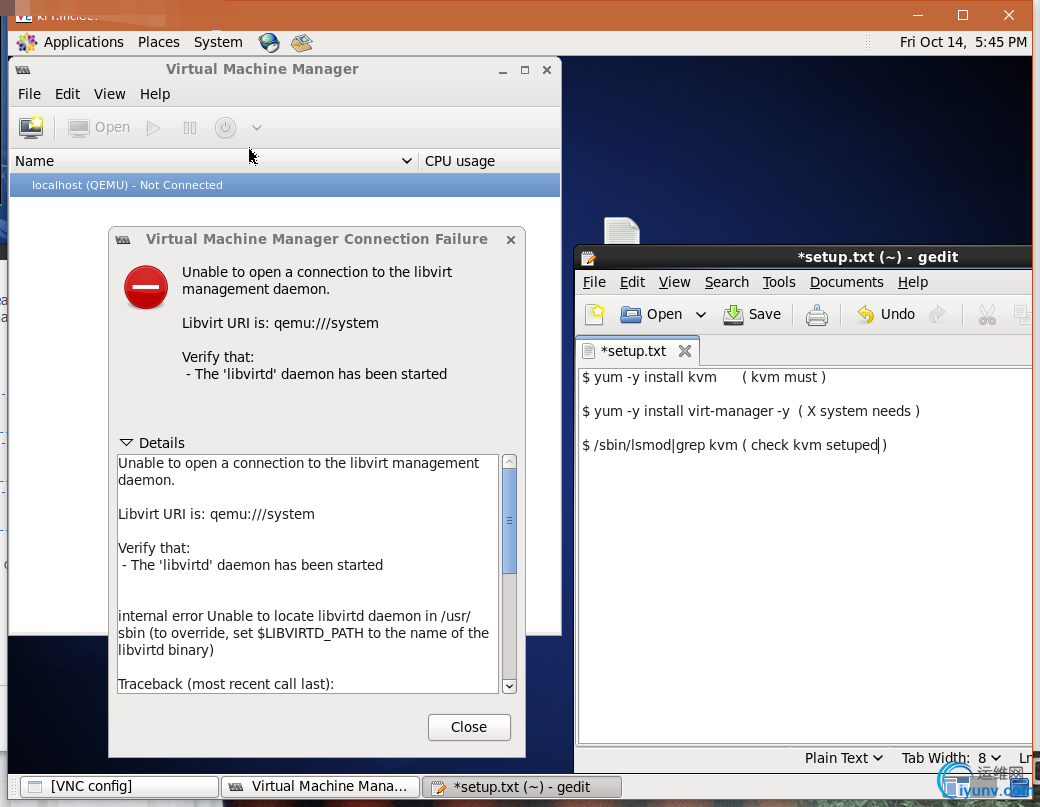The image size is (1040, 807).
Task: Click the gedit new document icon
Action: coord(595,314)
